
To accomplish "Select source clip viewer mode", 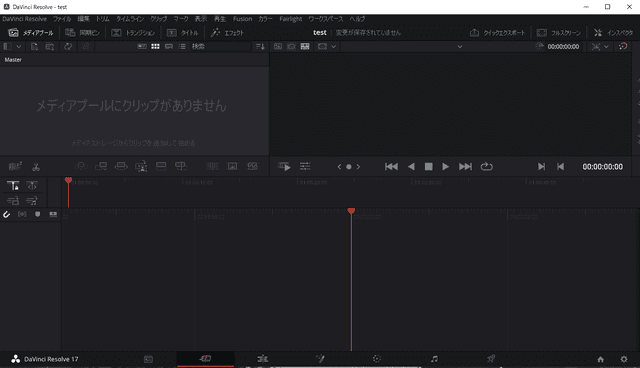I will point(278,47).
